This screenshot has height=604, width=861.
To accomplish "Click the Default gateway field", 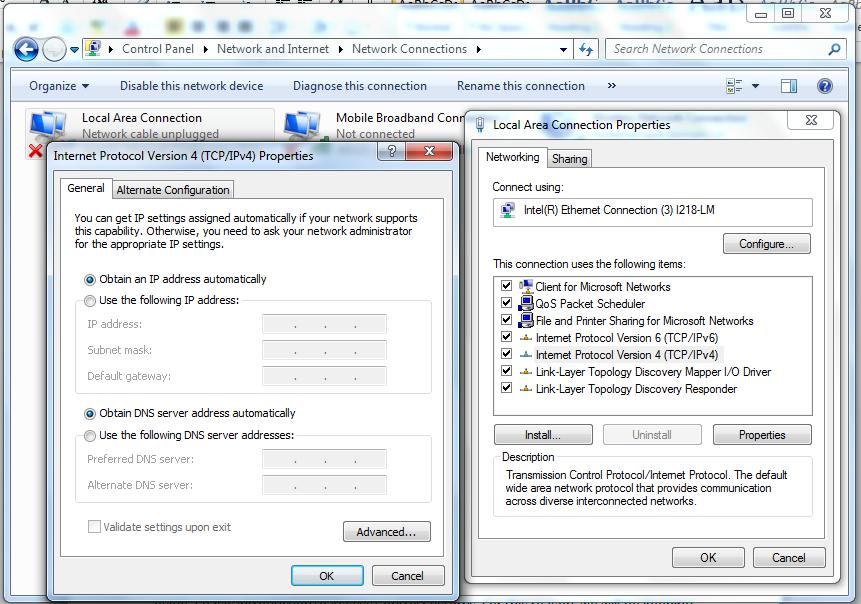I will 325,376.
